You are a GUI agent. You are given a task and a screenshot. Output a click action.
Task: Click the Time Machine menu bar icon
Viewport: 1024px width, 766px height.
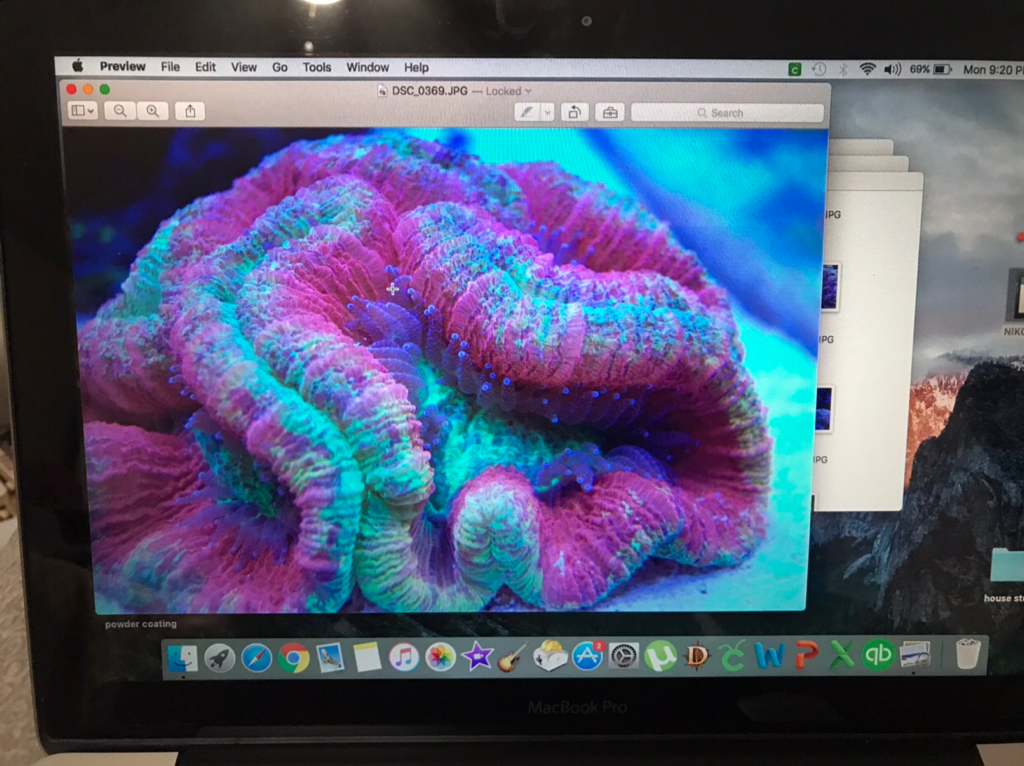pos(819,69)
